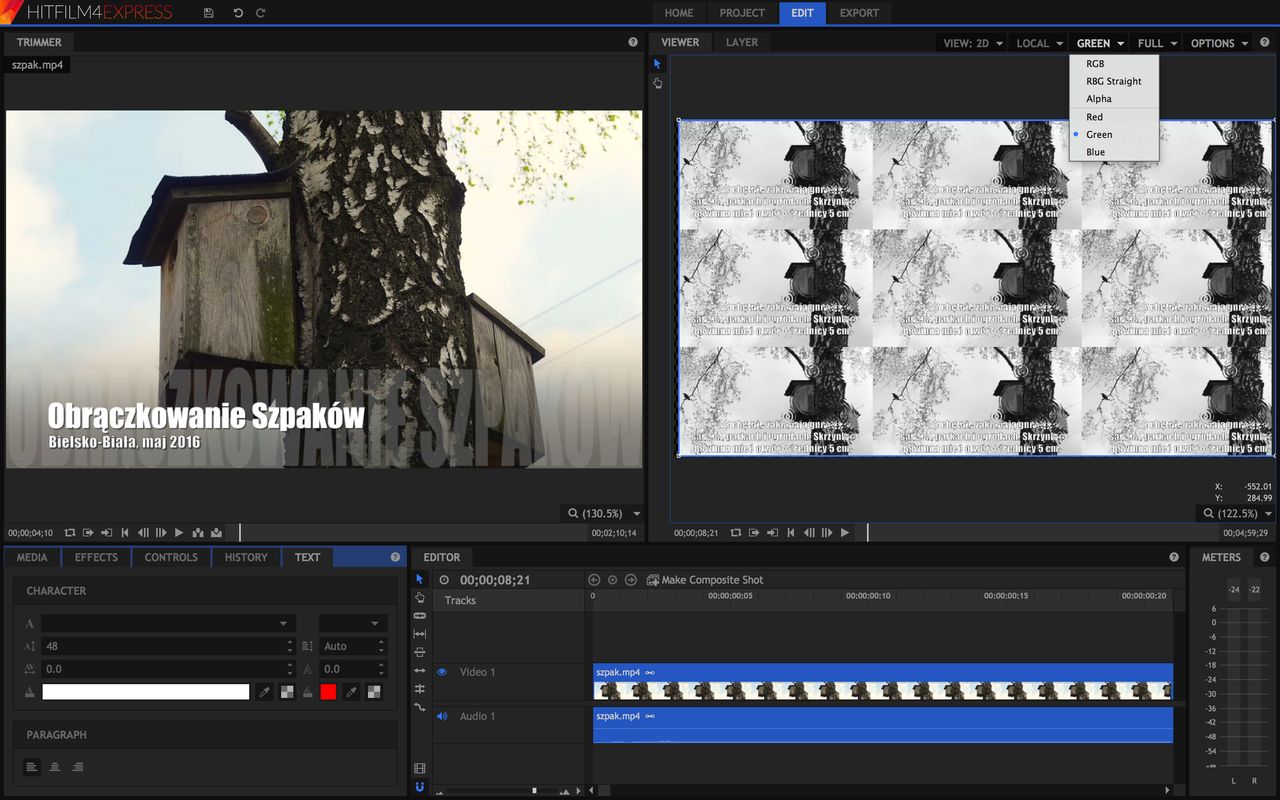Select the Hand tool in the Viewer
This screenshot has height=800, width=1280.
coord(657,83)
